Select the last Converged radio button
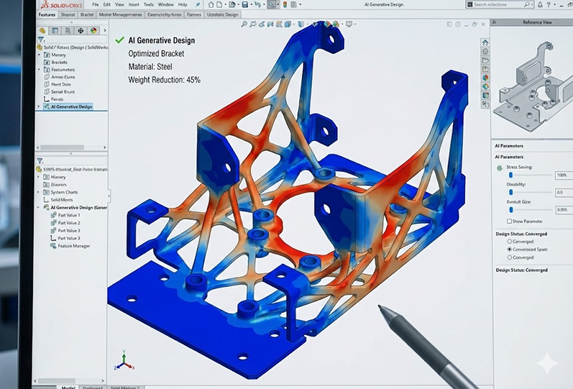The image size is (573, 389). pyautogui.click(x=509, y=257)
